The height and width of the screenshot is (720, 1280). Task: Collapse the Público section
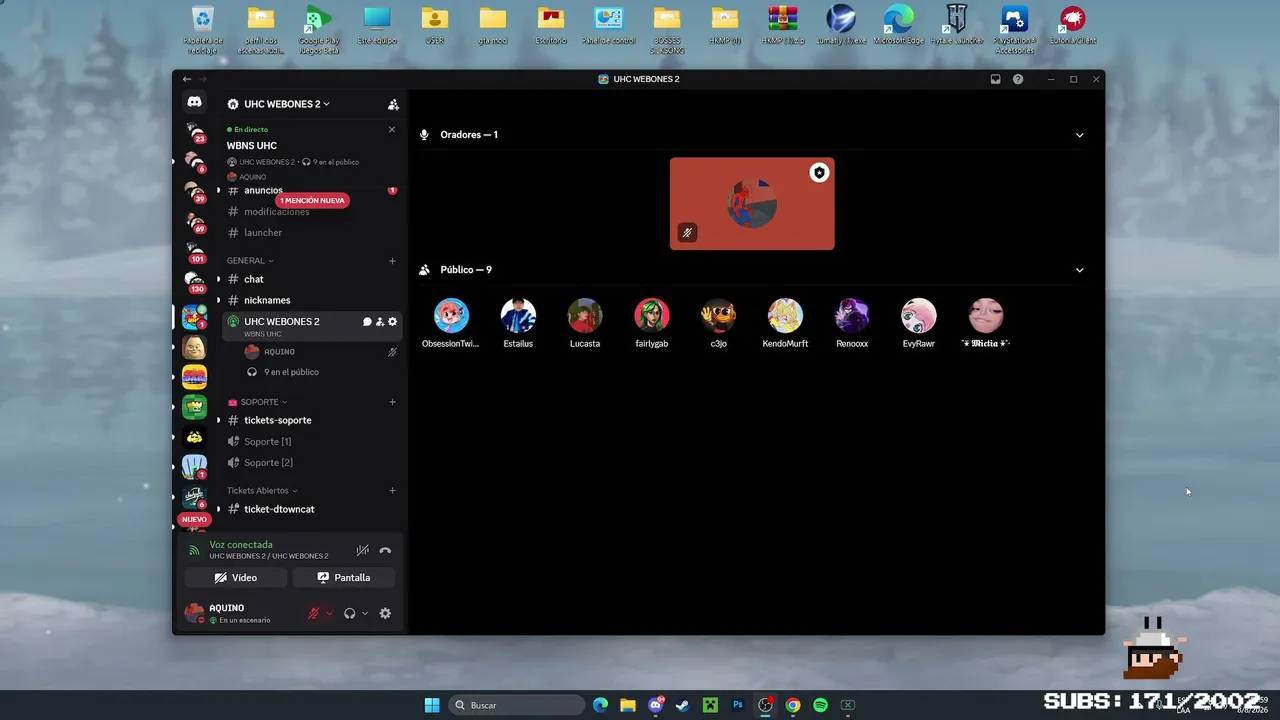coord(1079,270)
